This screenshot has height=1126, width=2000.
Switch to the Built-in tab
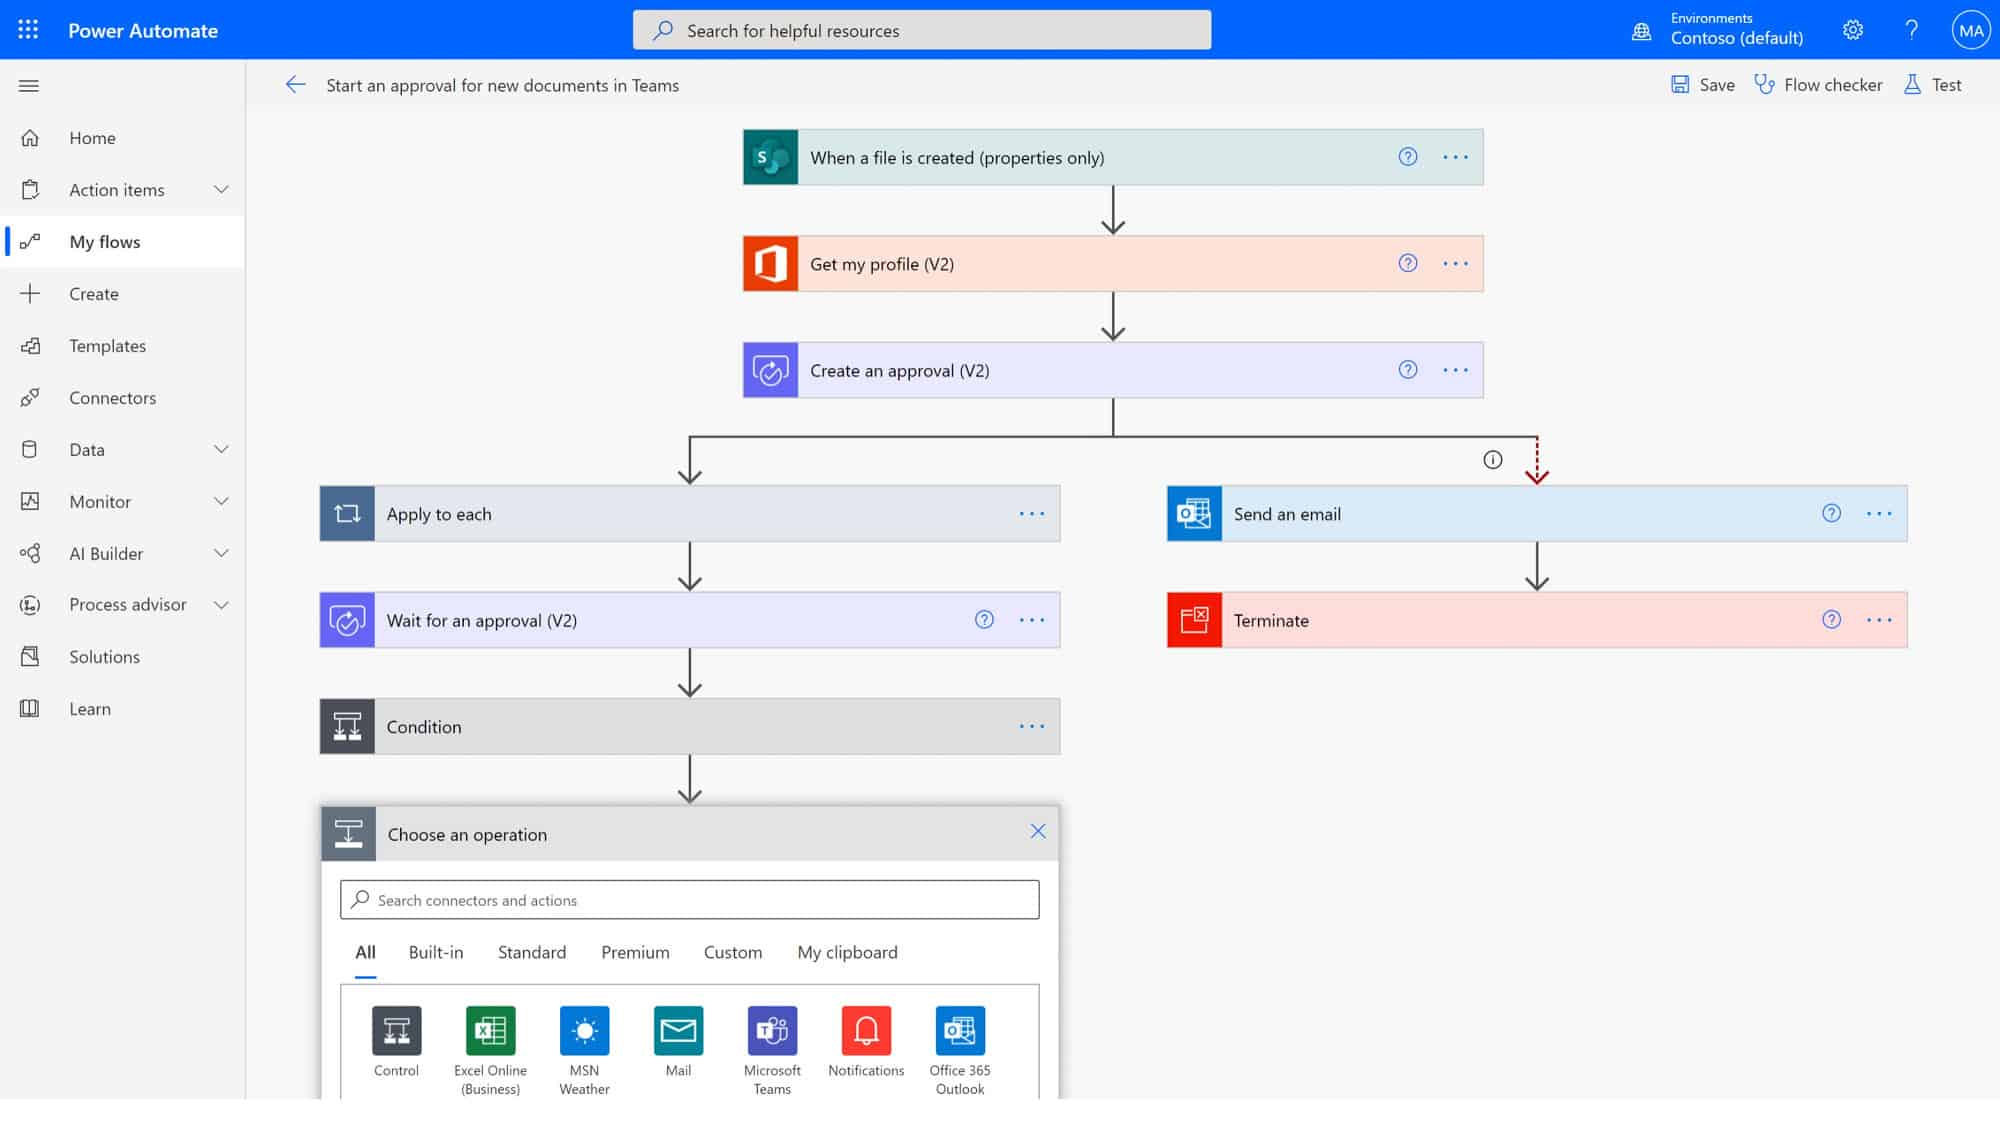pyautogui.click(x=435, y=952)
